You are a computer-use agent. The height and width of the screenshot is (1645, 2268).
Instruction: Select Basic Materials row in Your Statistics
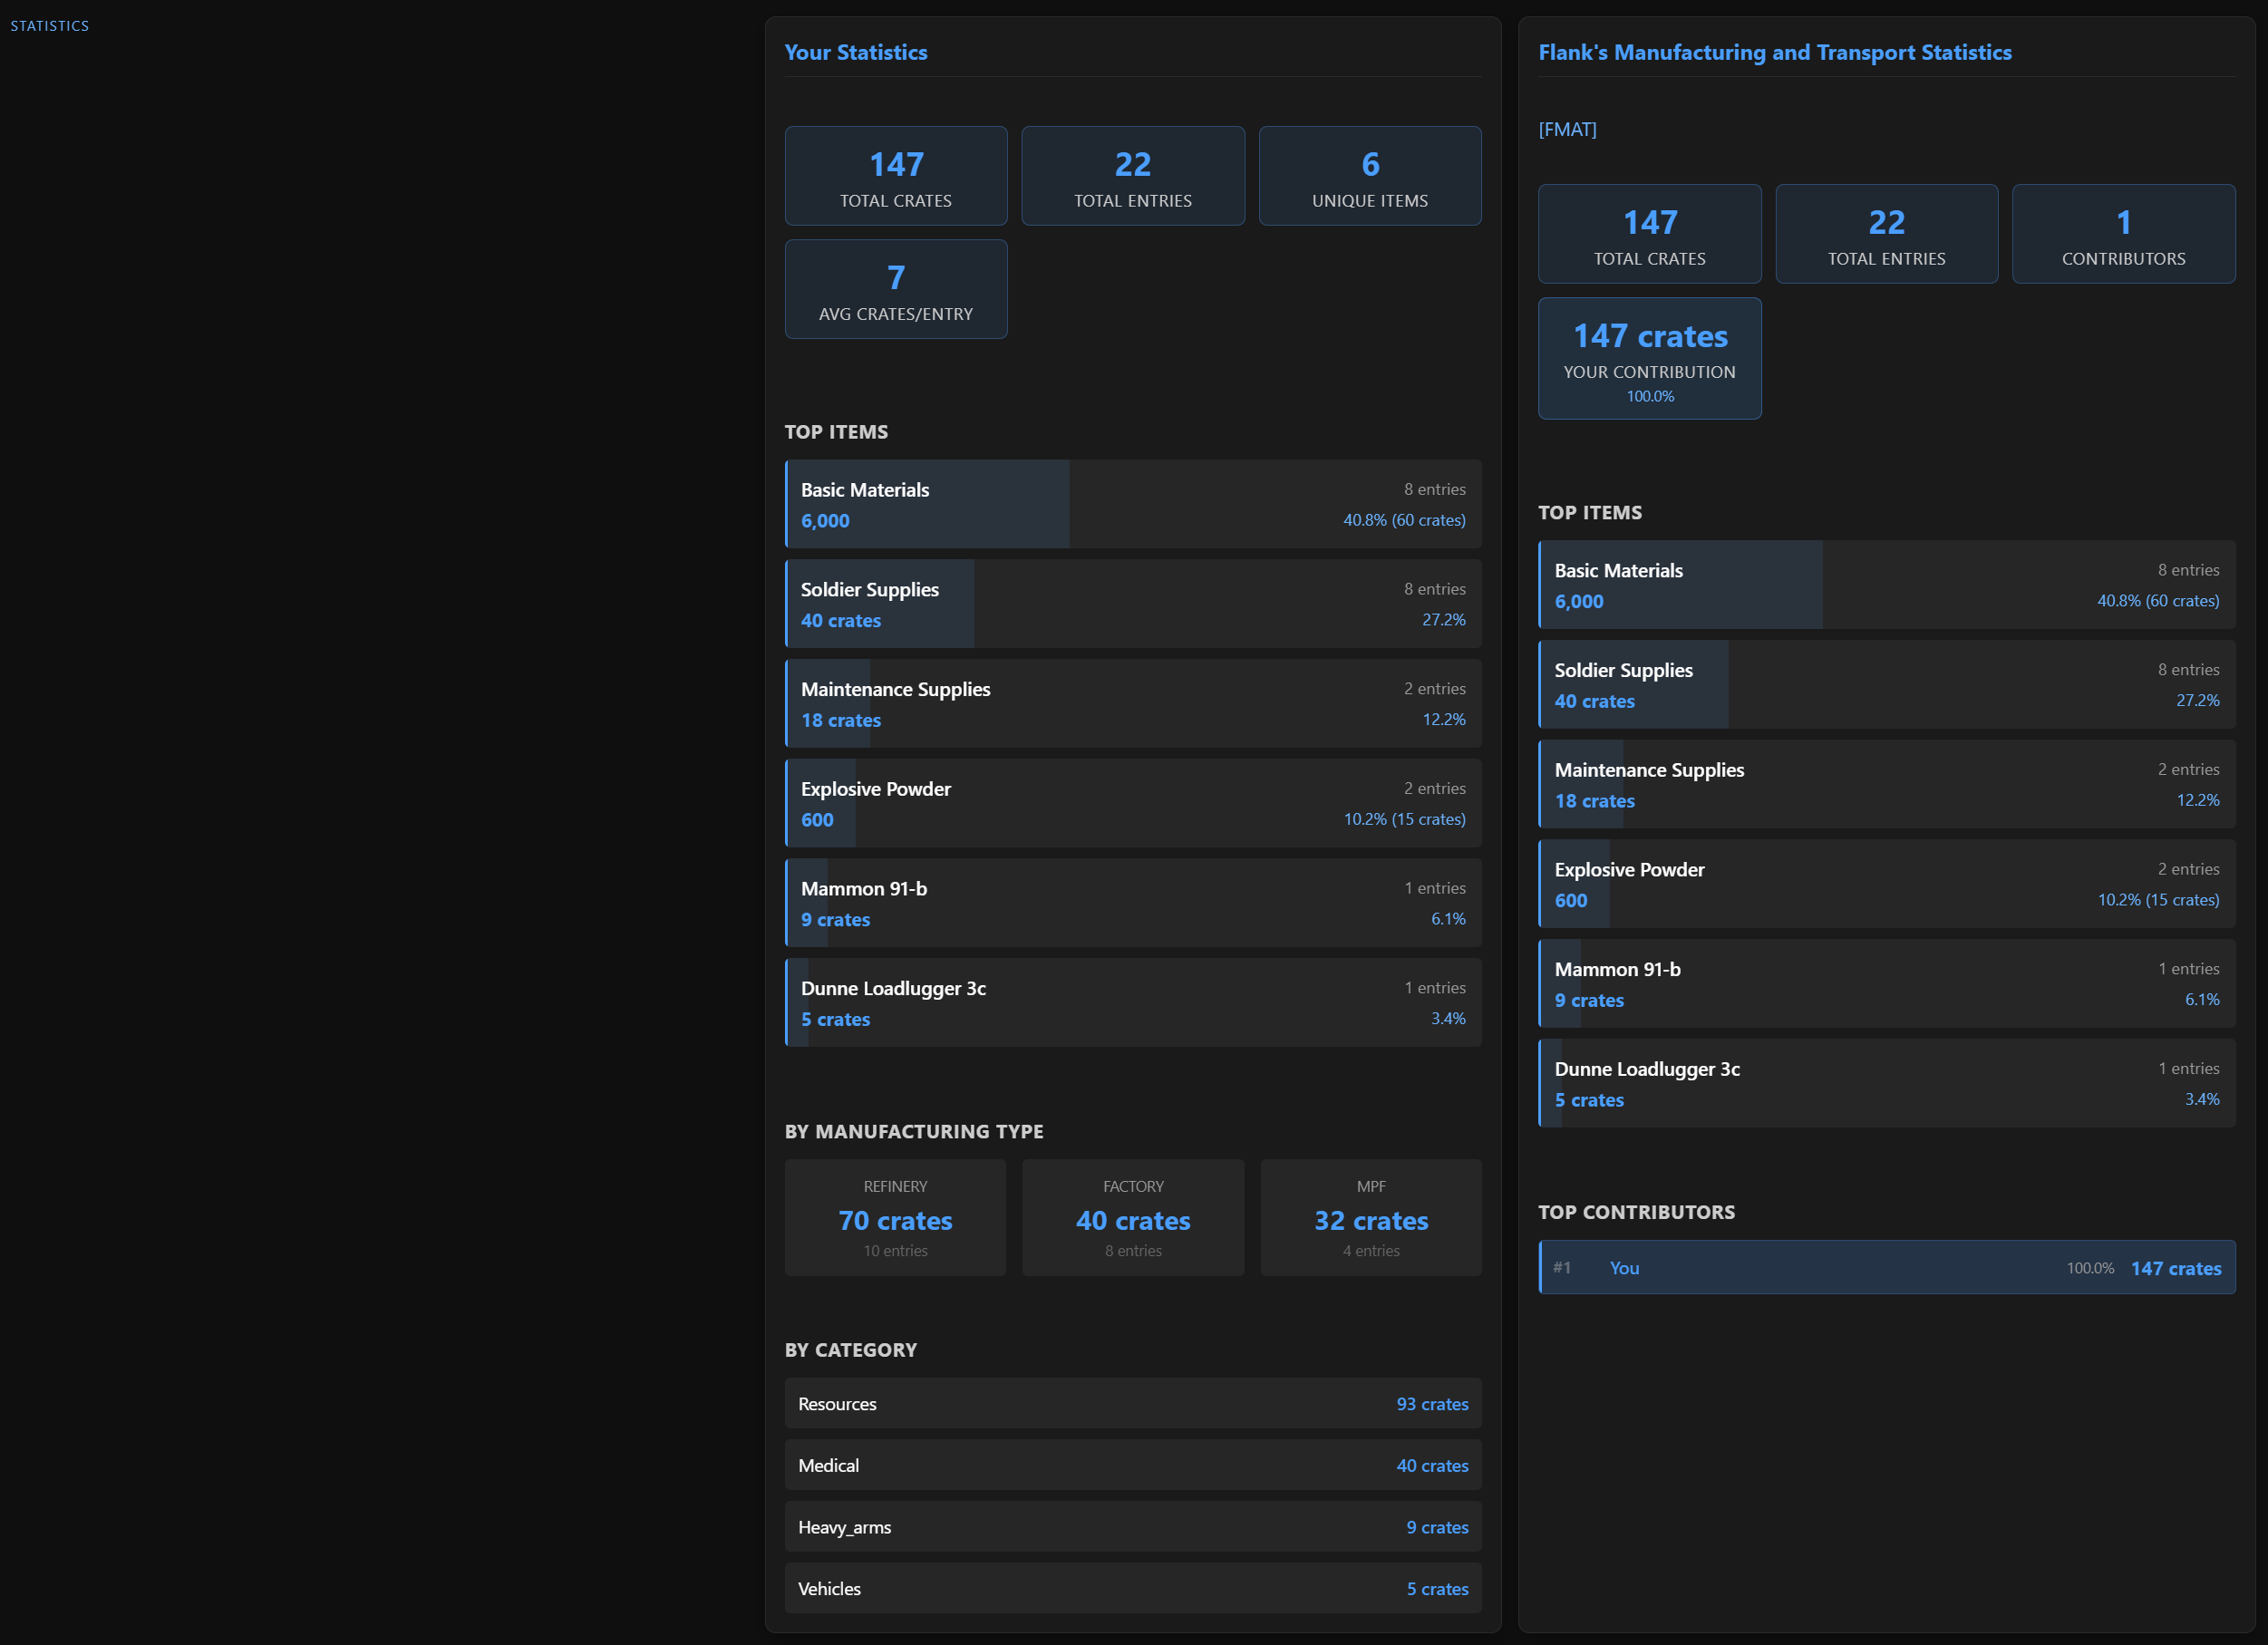(x=1132, y=504)
